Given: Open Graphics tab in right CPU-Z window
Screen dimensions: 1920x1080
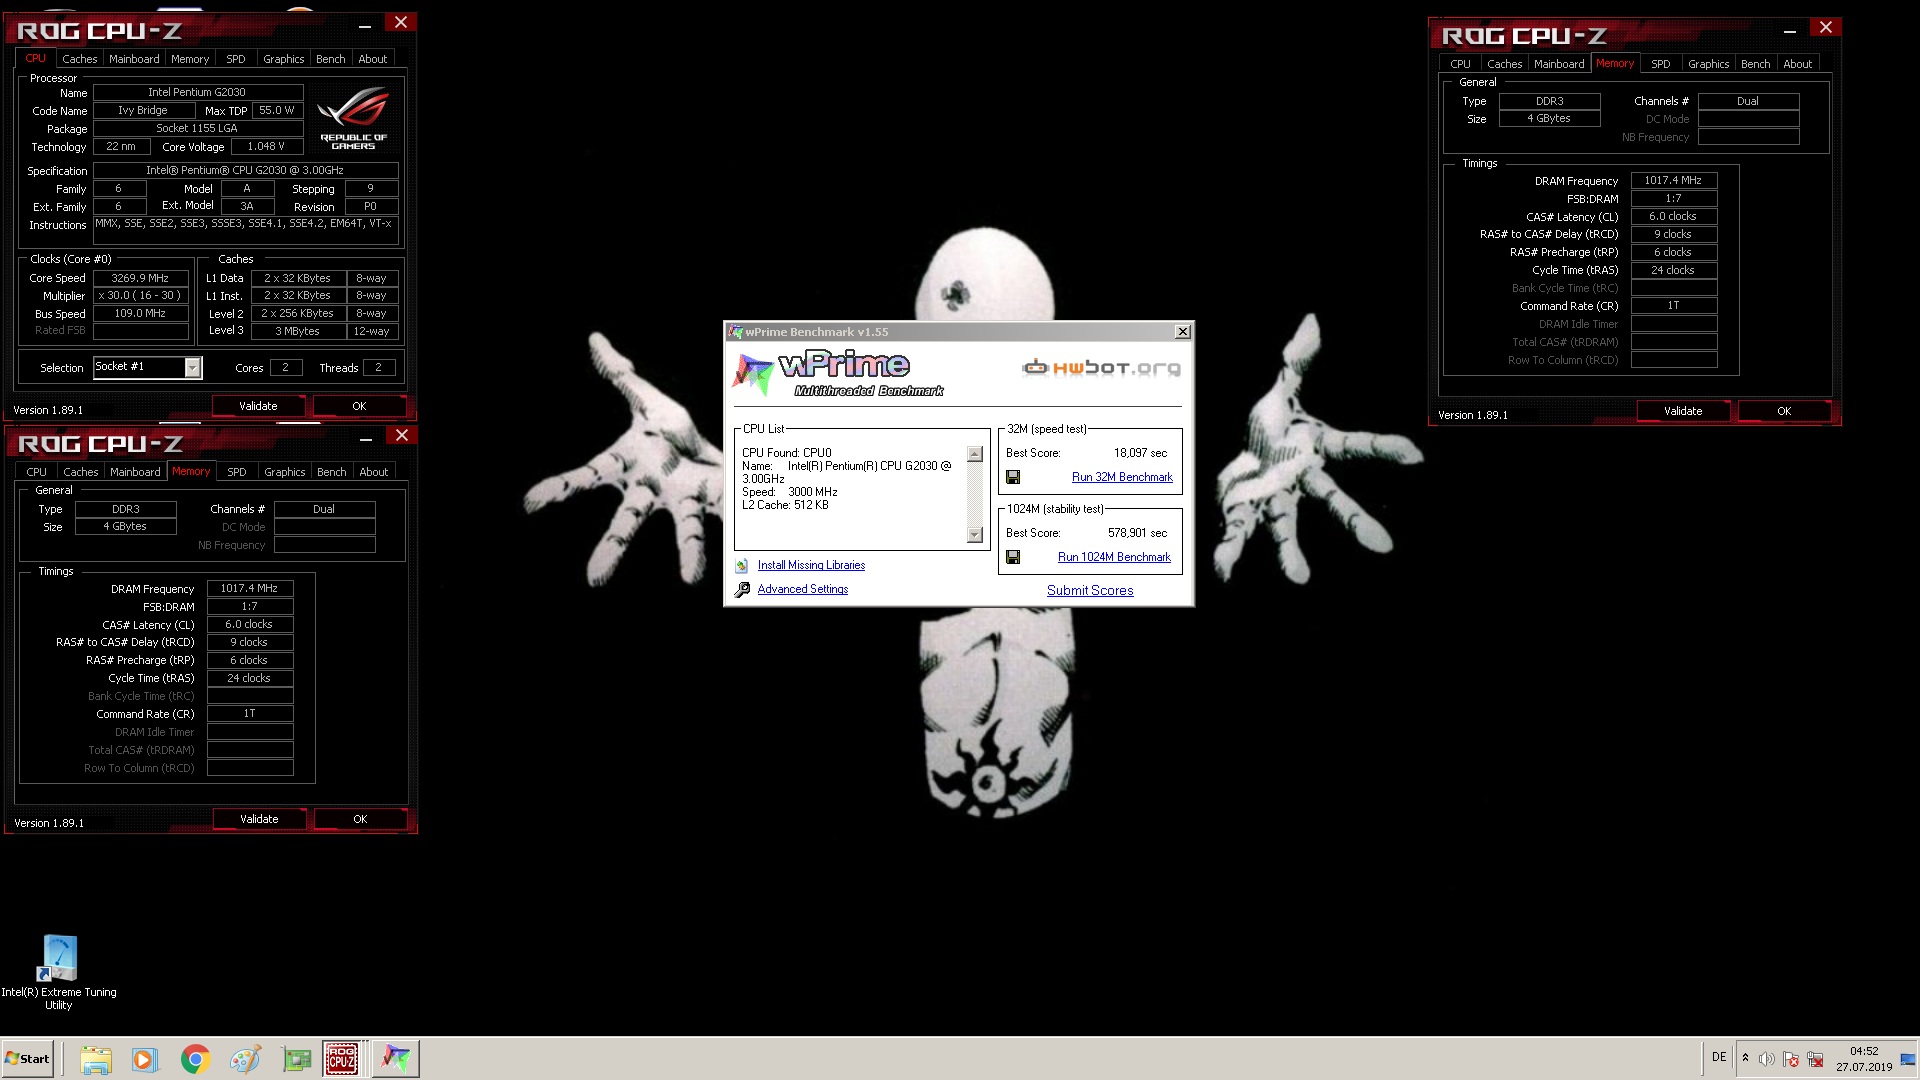Looking at the screenshot, I should [1708, 64].
